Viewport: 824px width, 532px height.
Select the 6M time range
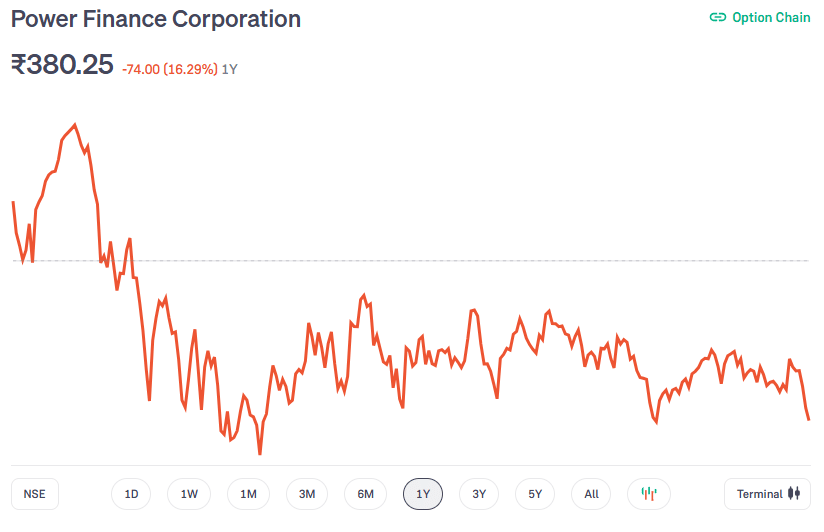(365, 494)
